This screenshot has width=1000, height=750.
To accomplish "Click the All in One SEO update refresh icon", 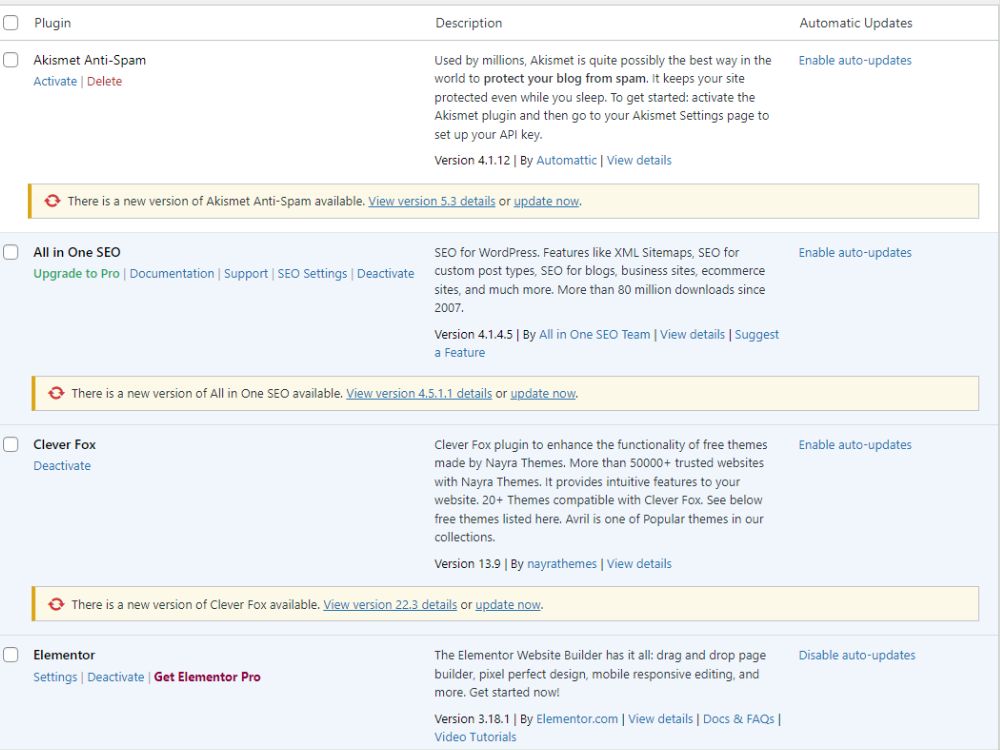I will 56,393.
